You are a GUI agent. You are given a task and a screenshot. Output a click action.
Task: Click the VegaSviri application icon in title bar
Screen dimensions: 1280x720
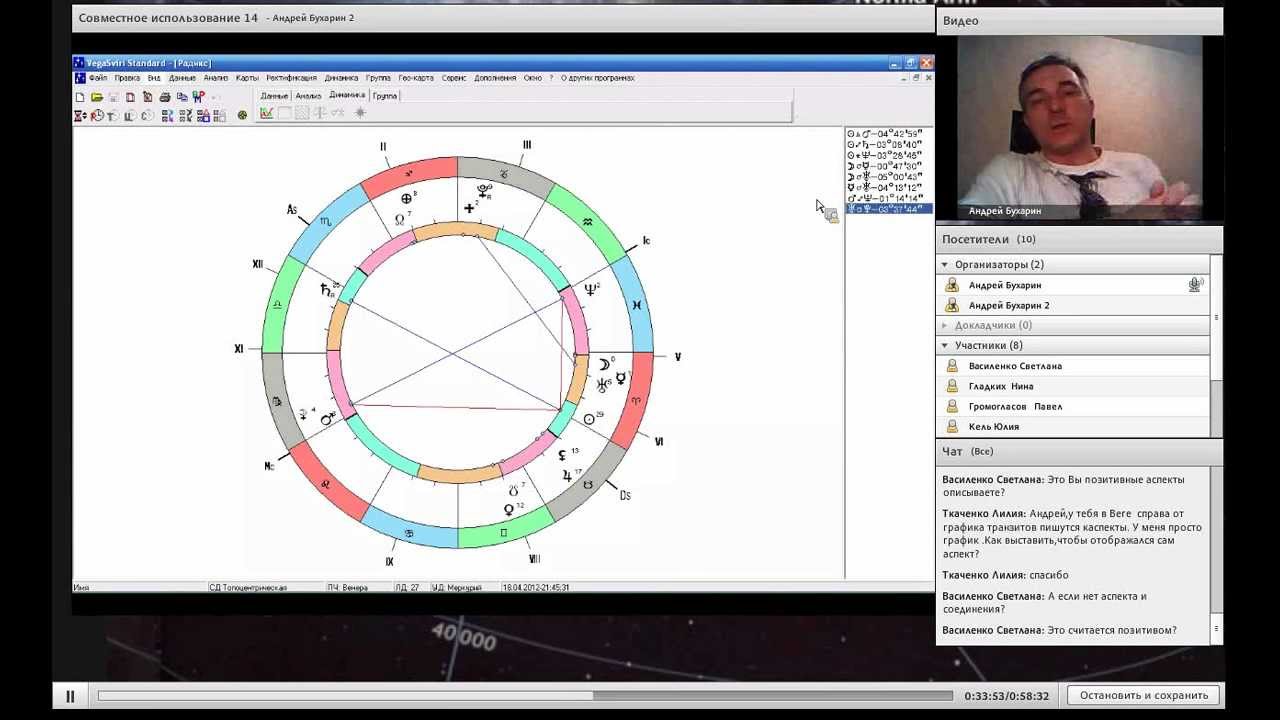pos(79,63)
